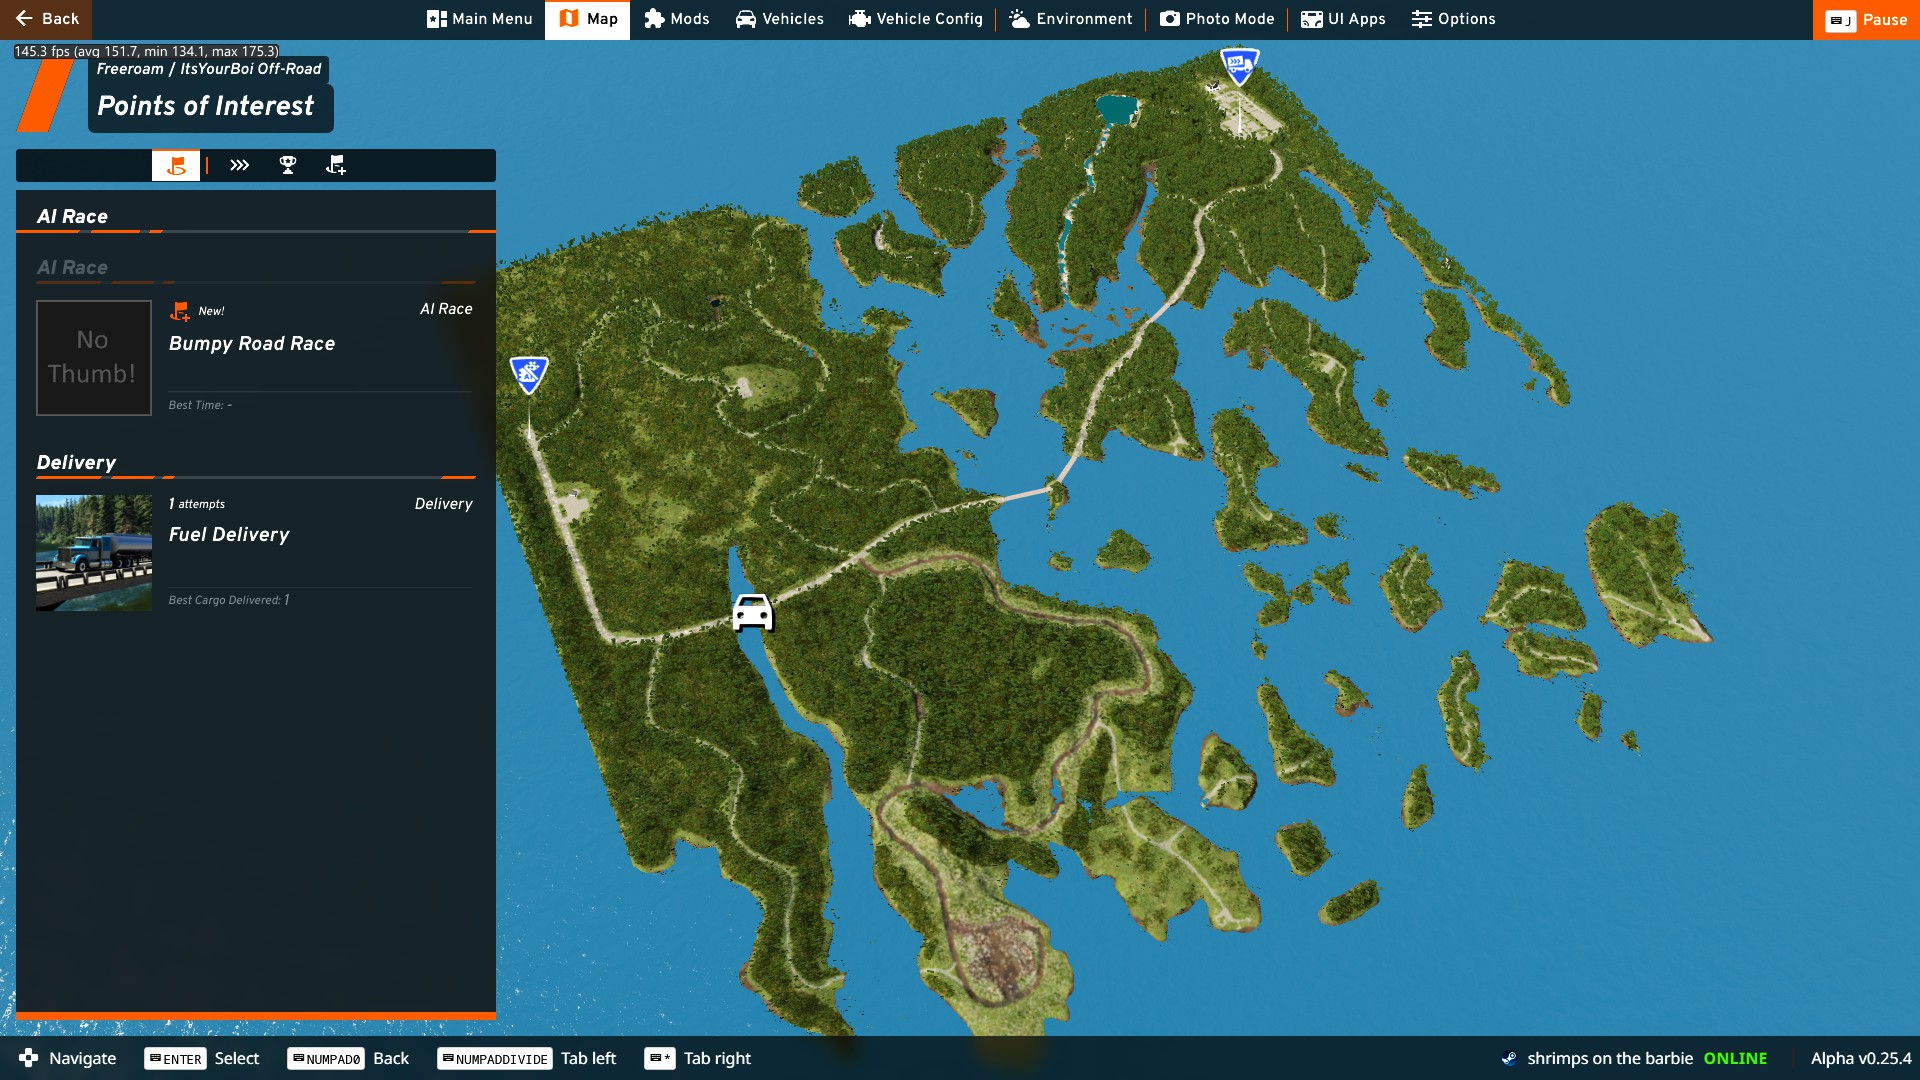Click the ENTER Select hint
This screenshot has width=1920, height=1080.
coord(202,1058)
